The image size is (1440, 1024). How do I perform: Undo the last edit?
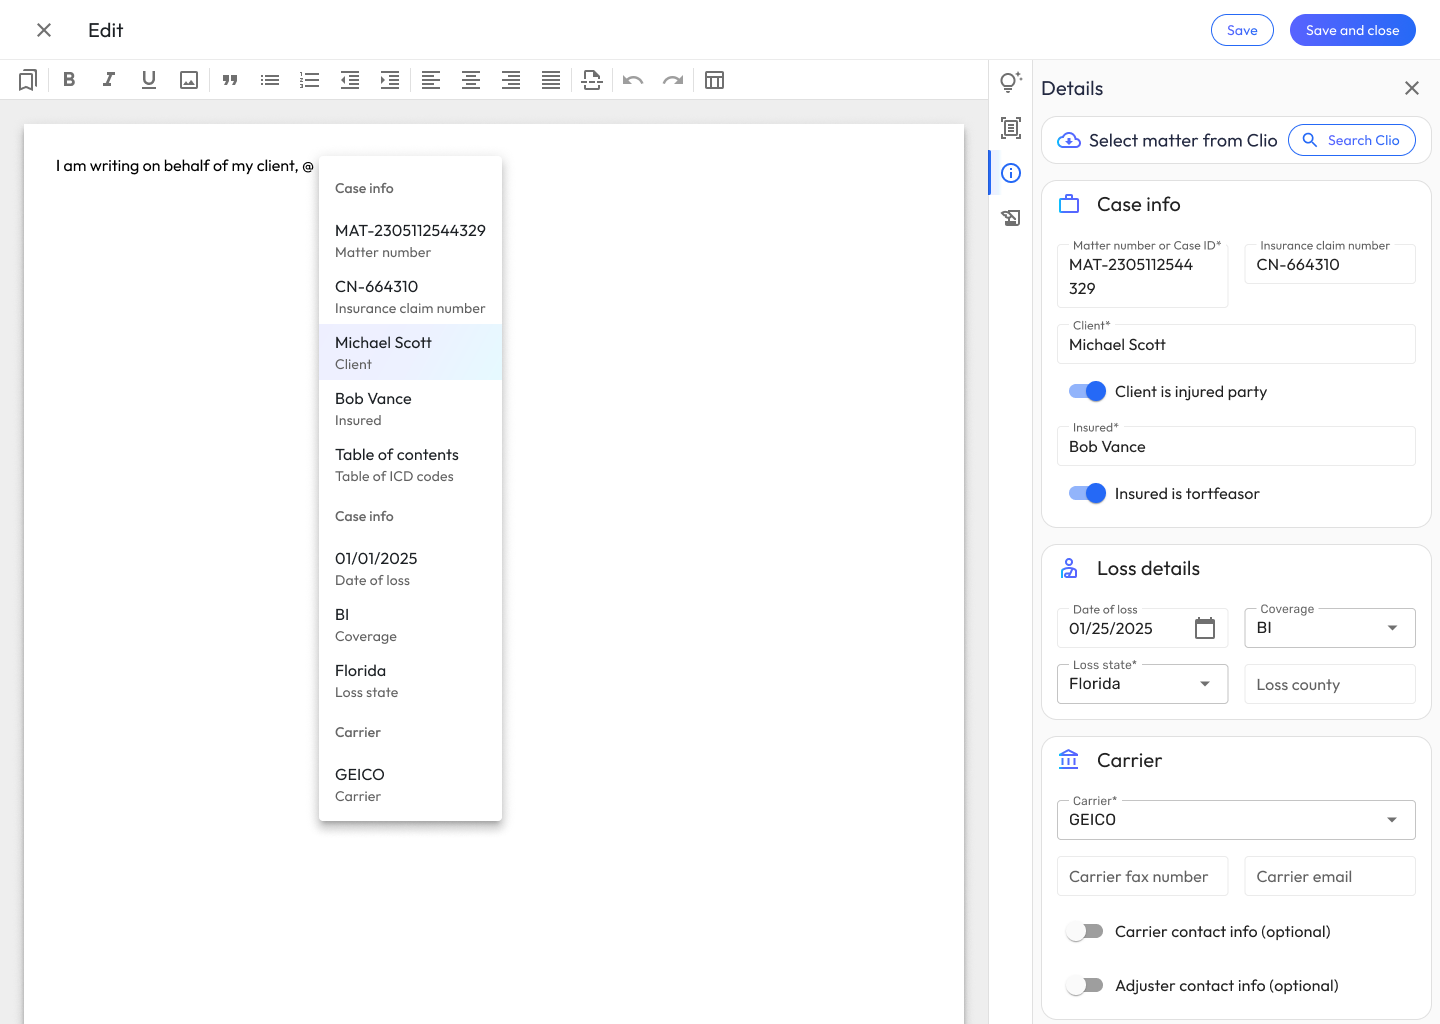[633, 80]
